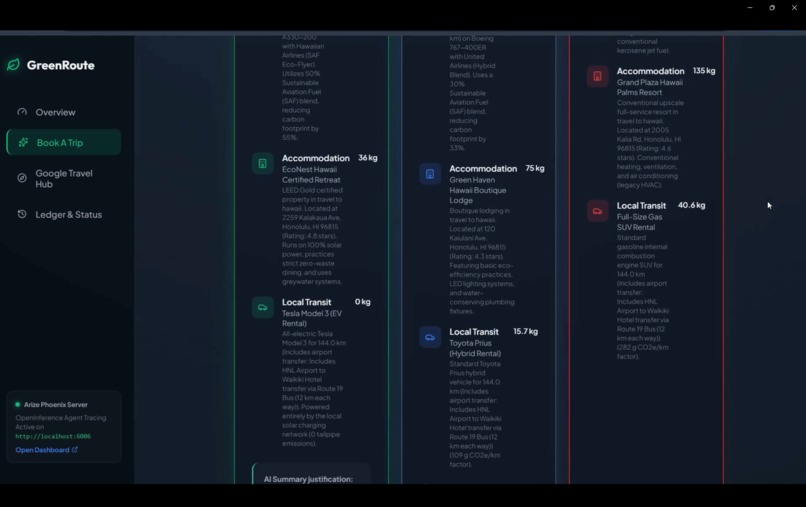Click the red accommodation icon for Grand Plaza resort

point(598,77)
